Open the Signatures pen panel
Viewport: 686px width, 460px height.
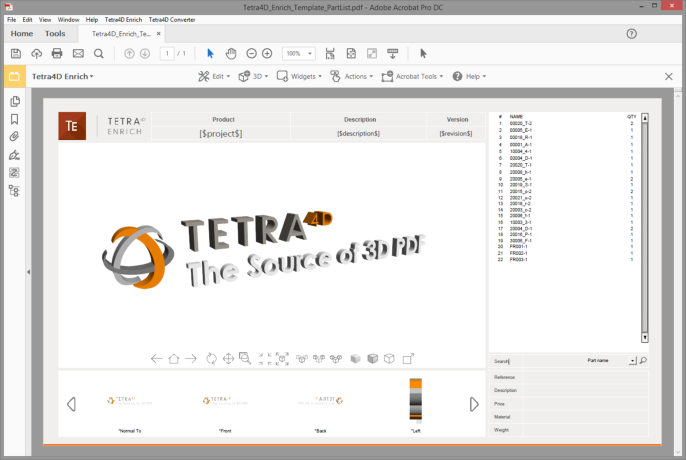tap(14, 155)
